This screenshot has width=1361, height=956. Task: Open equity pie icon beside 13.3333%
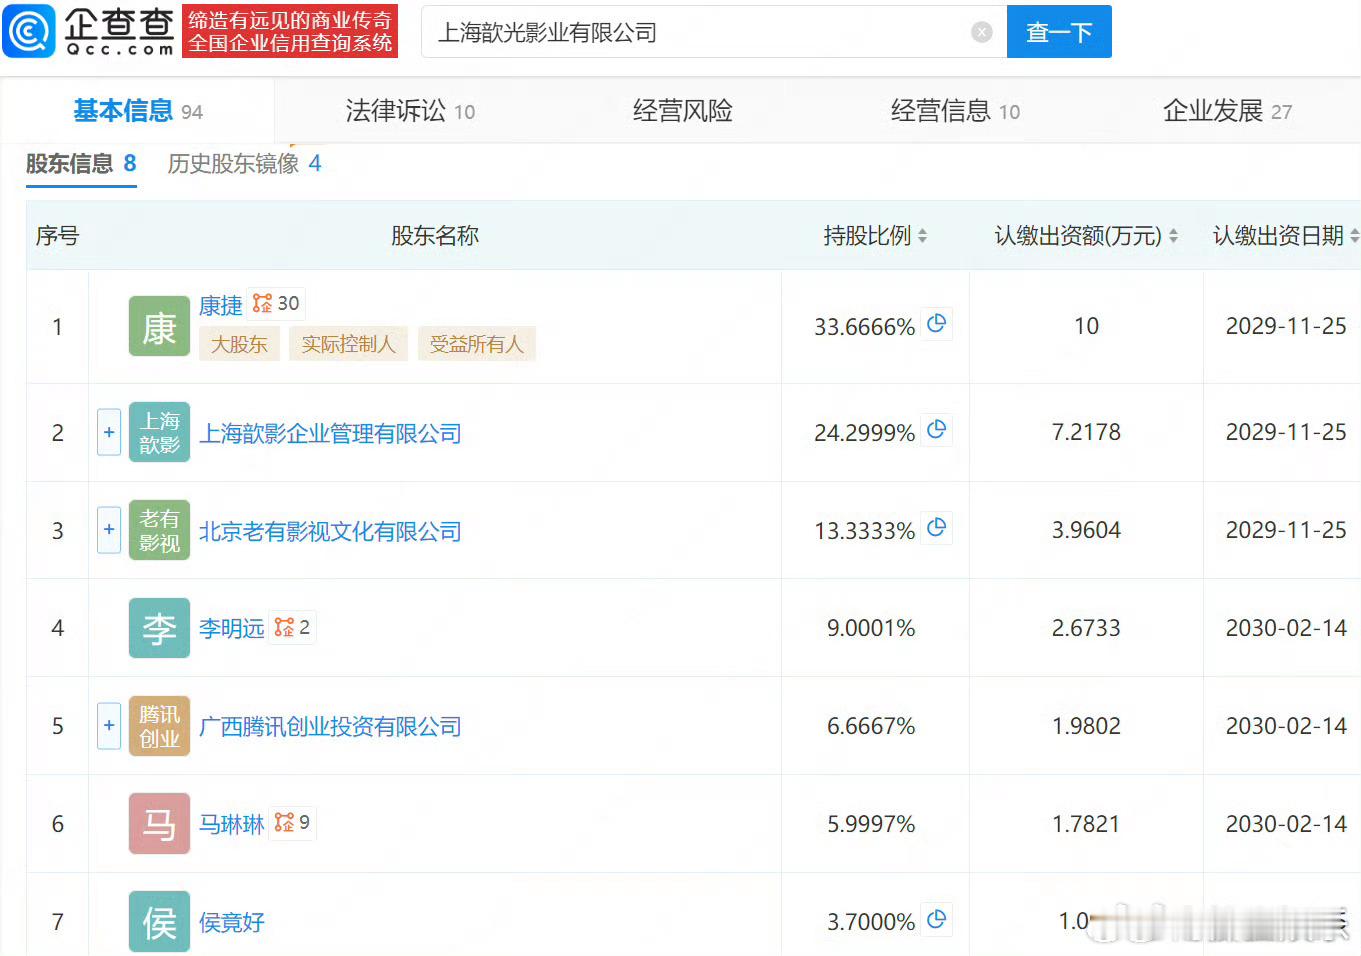pyautogui.click(x=936, y=527)
